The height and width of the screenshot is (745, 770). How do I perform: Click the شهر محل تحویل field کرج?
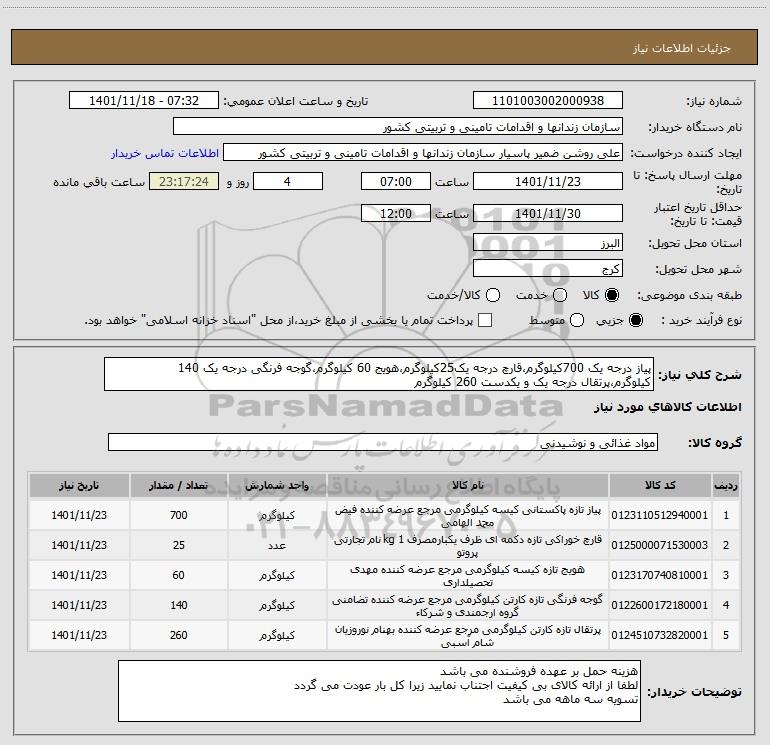click(548, 269)
